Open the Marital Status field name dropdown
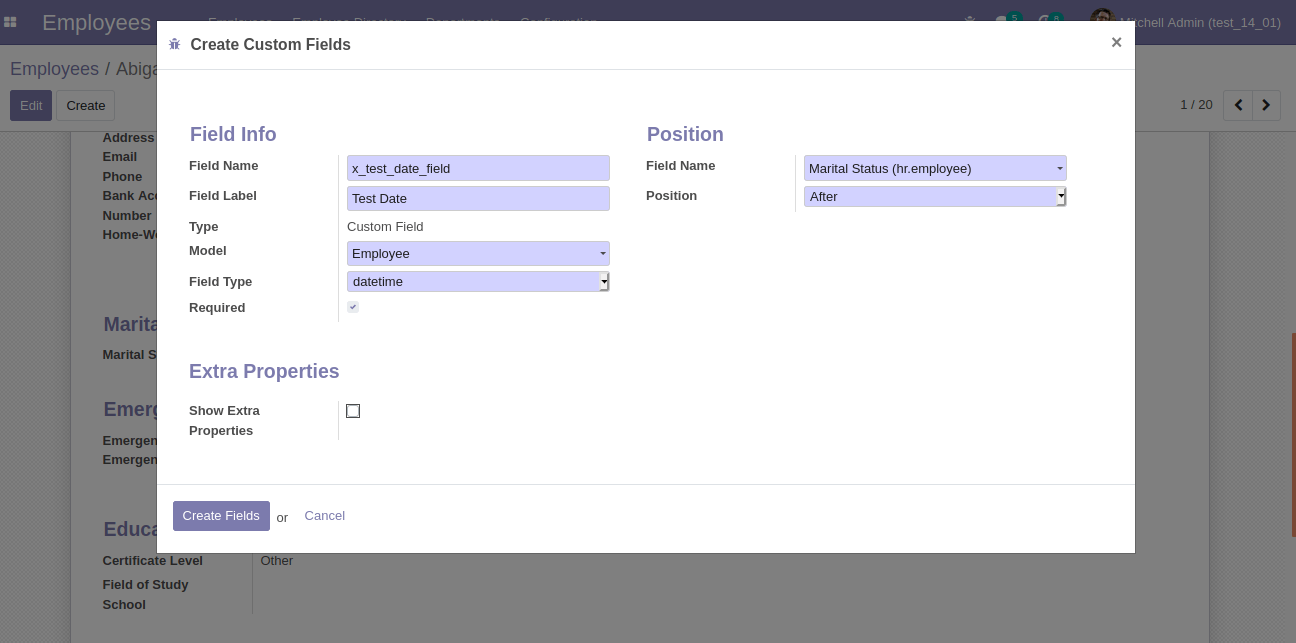1296x643 pixels. (935, 168)
